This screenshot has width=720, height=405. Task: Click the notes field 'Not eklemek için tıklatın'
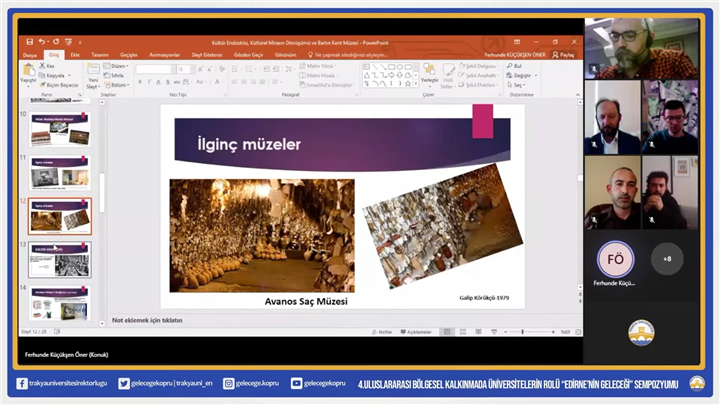tap(147, 320)
